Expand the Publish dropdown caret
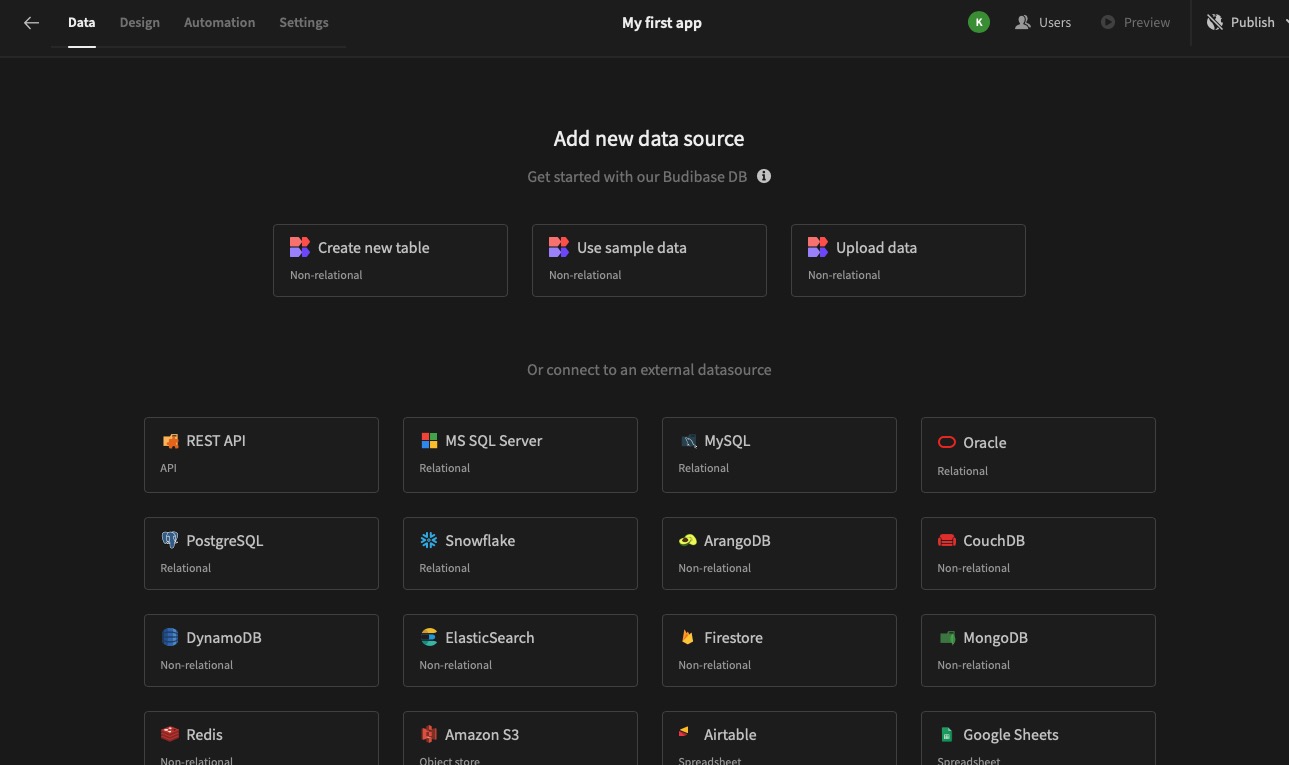 tap(1283, 22)
